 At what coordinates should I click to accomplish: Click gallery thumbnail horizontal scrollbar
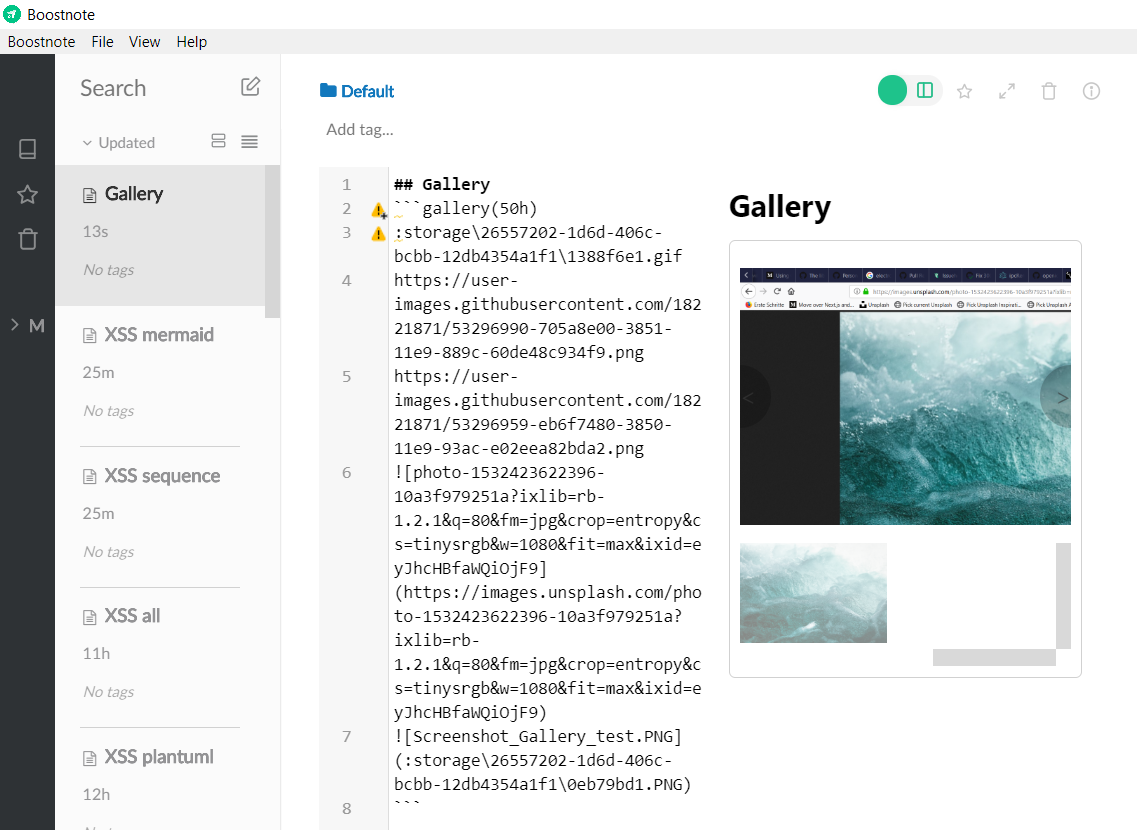point(994,657)
